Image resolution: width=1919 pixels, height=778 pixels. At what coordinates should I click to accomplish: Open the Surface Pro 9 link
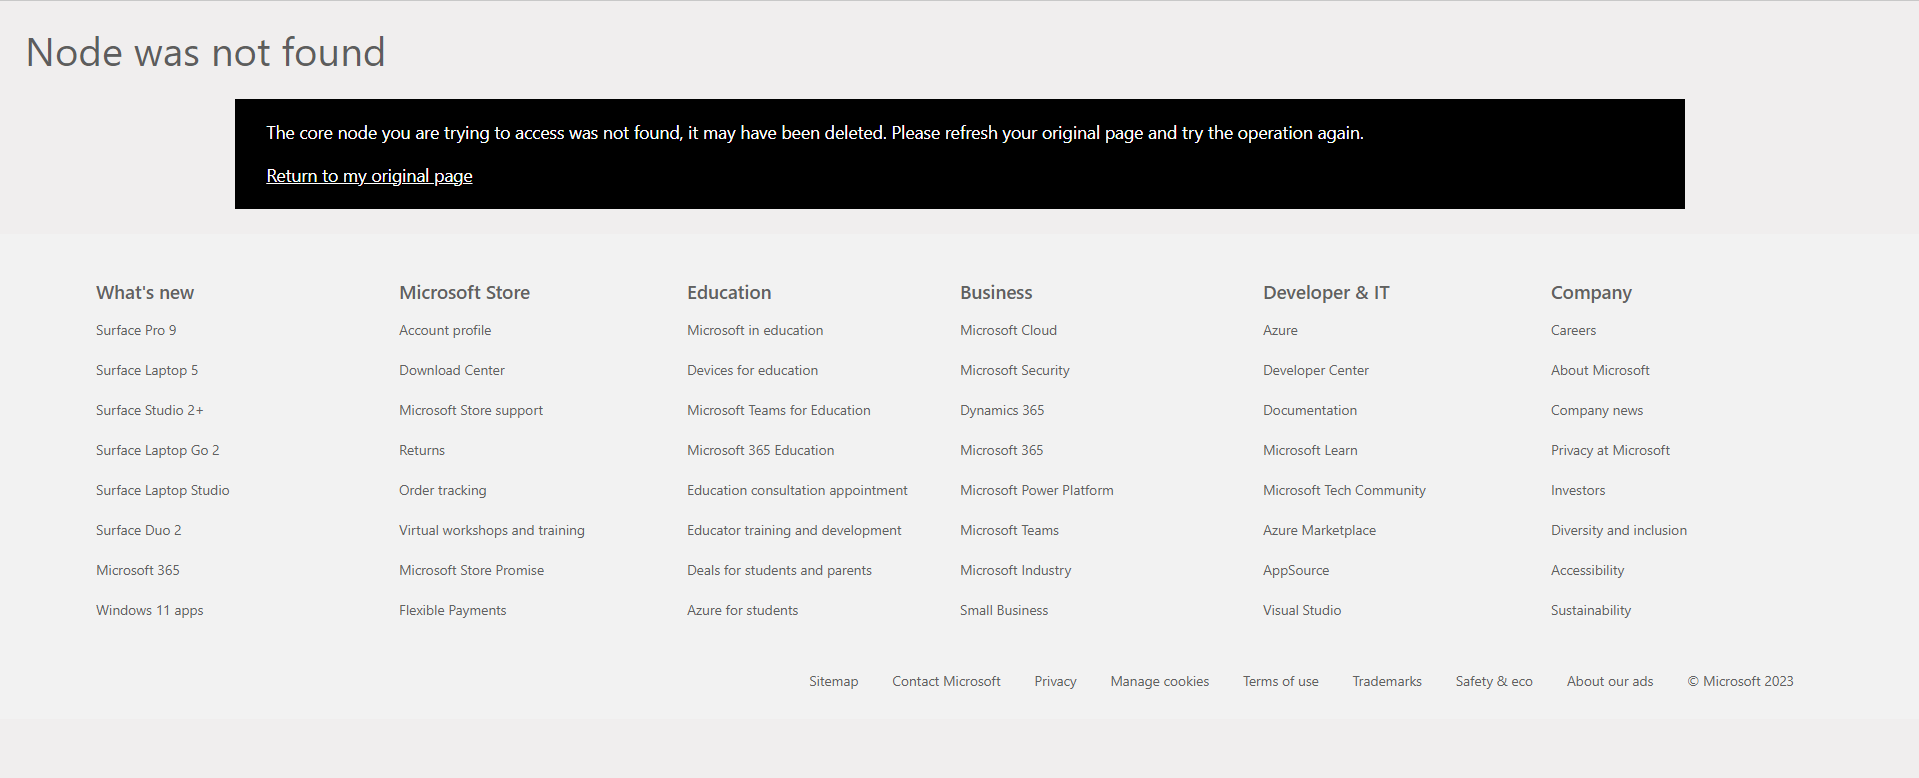[x=136, y=330]
